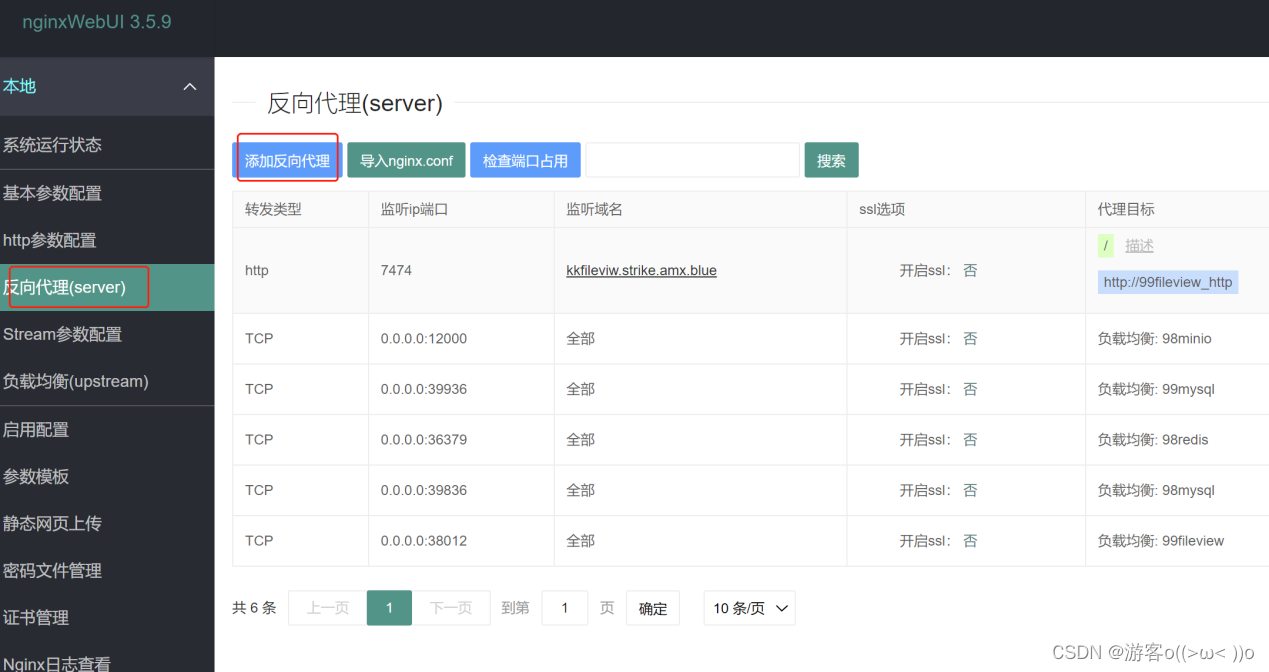The width and height of the screenshot is (1269, 672).
Task: Click the 下一页 pagination button
Action: 451,608
